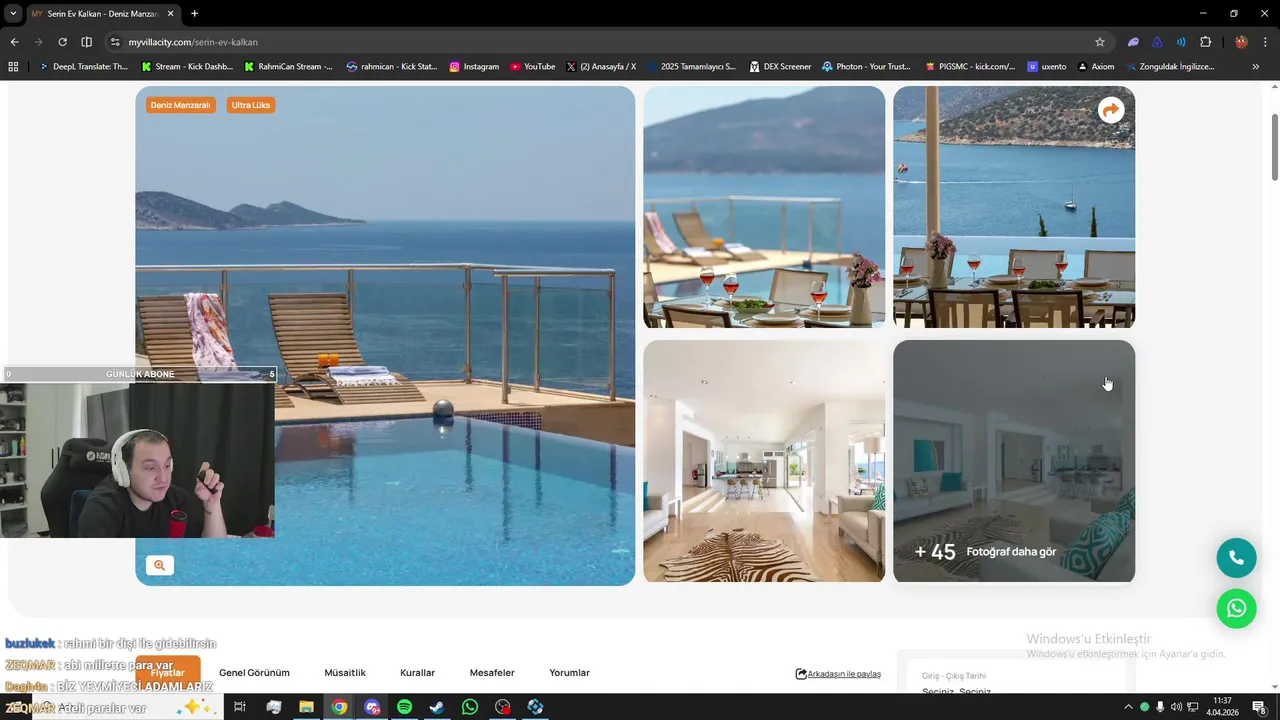The height and width of the screenshot is (720, 1280).
Task: Click the Arkadaşın ile paylaş link
Action: (838, 674)
